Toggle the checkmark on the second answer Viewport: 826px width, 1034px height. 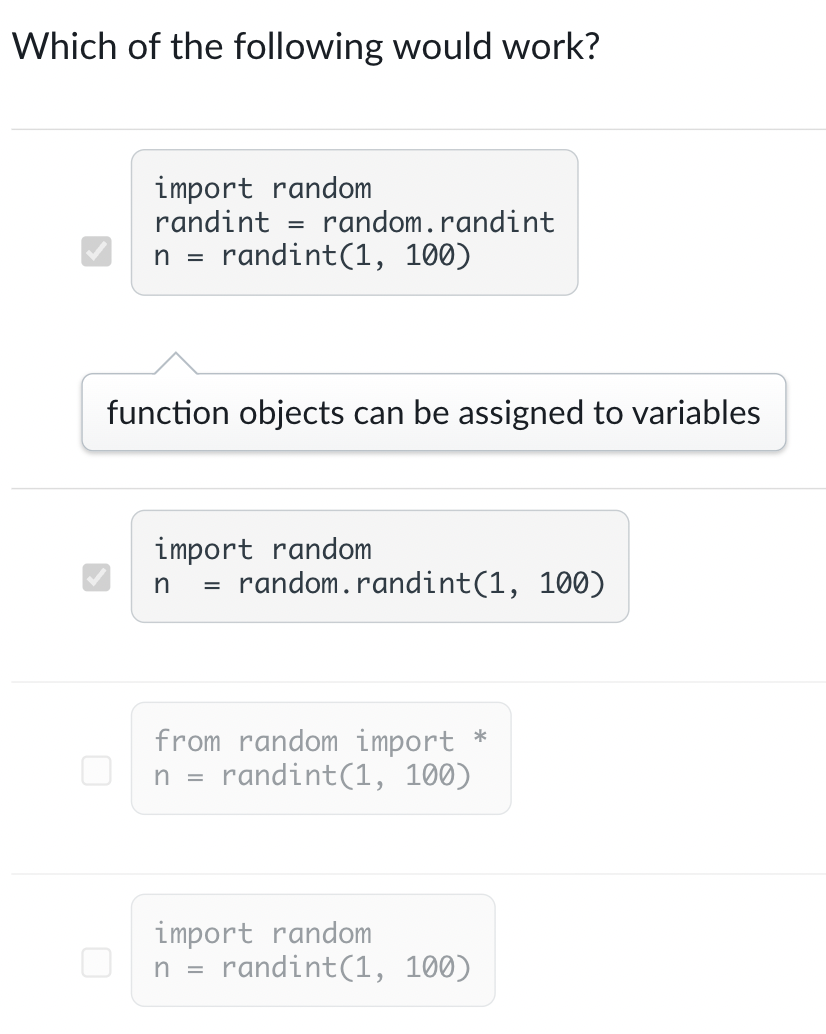point(96,575)
